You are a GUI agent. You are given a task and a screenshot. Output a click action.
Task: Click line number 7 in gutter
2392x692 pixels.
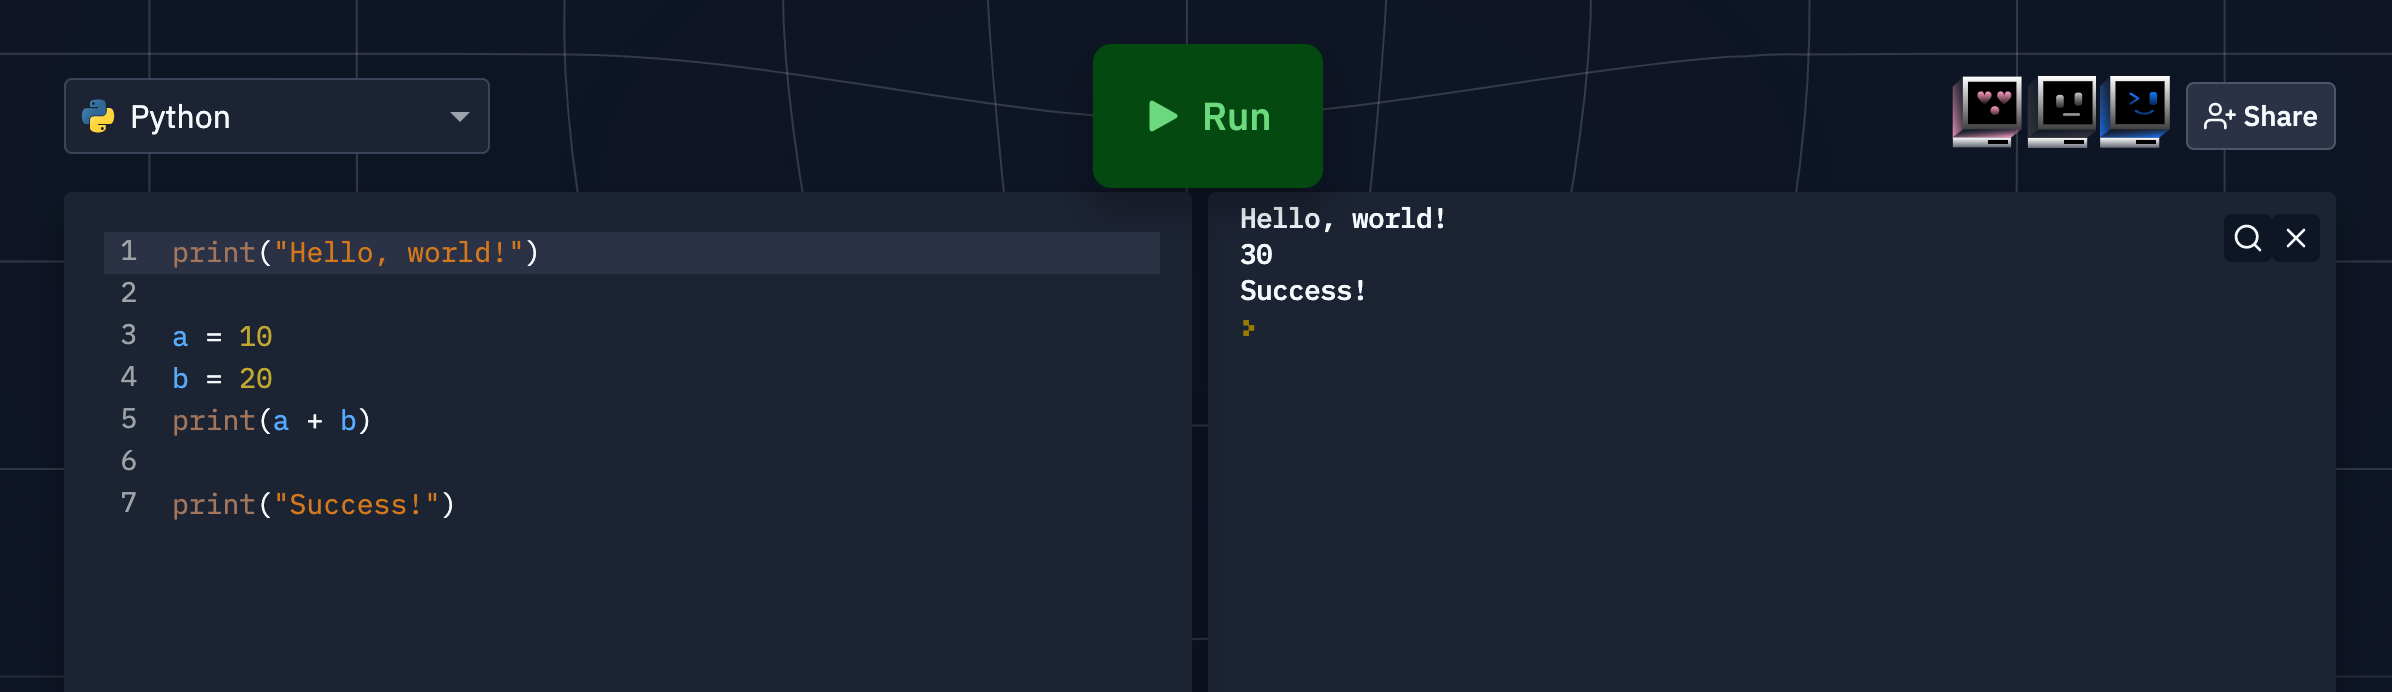click(128, 503)
